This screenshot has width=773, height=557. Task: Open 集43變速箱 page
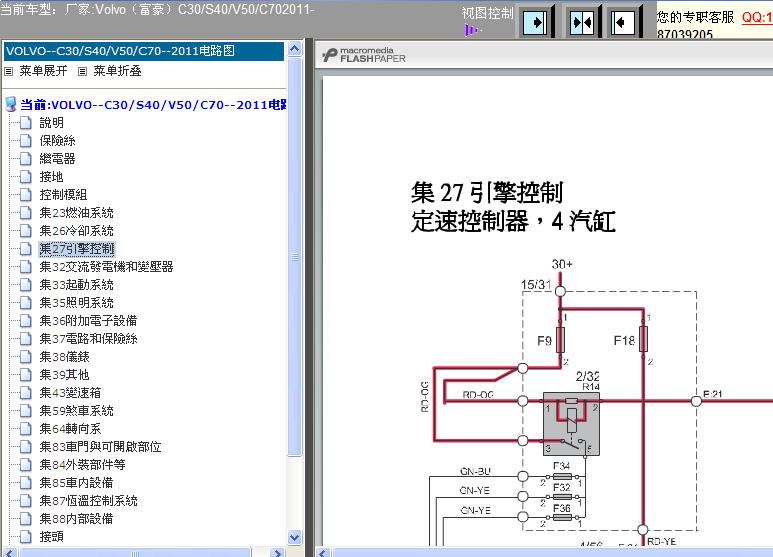pyautogui.click(x=70, y=393)
